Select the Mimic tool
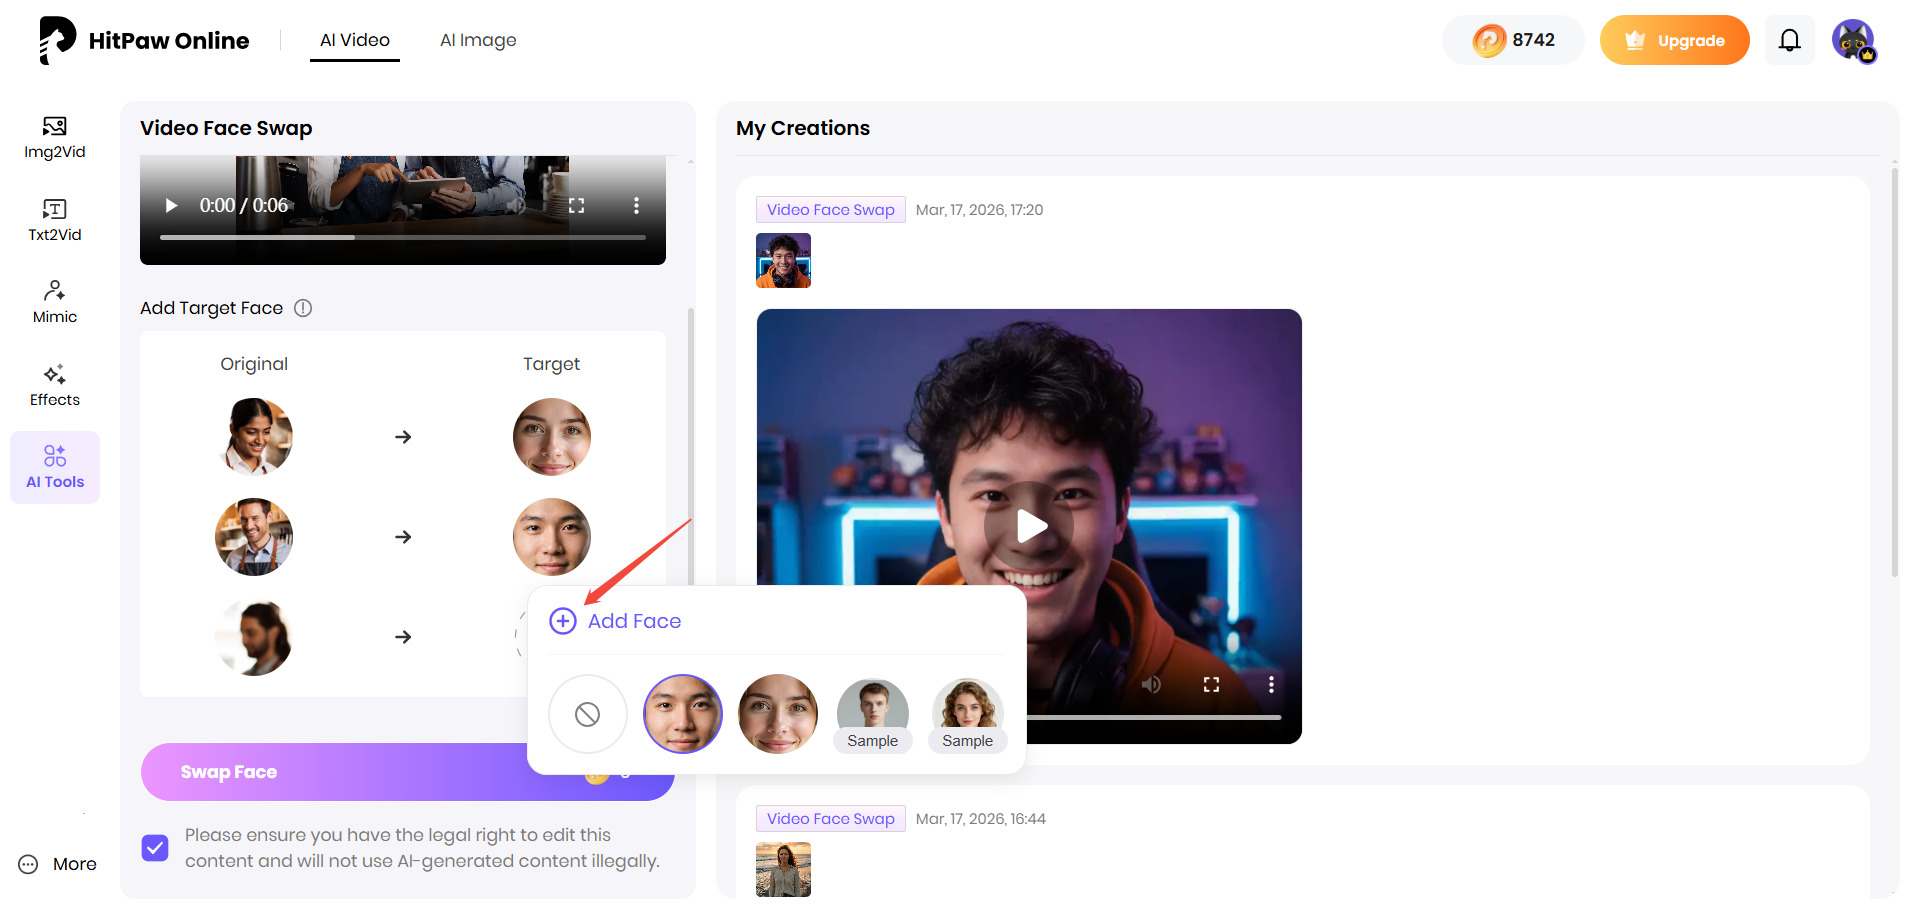Screen dimensions: 1920x919 click(x=54, y=301)
